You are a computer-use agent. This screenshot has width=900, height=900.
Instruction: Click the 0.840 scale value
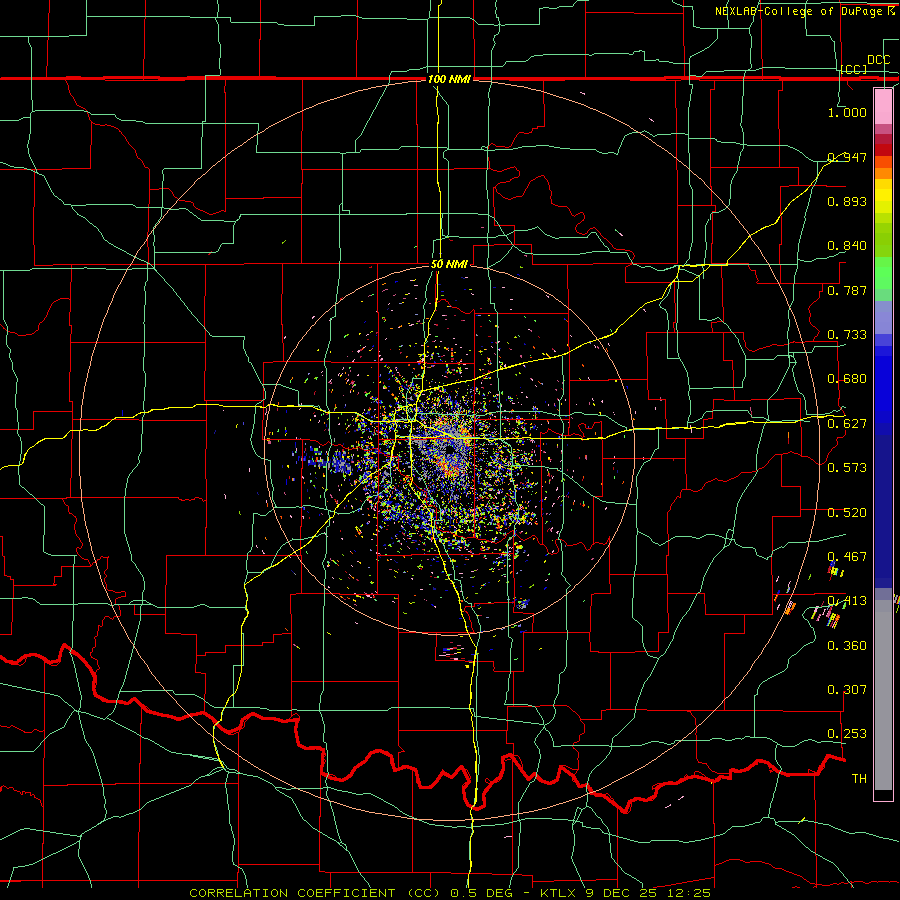847,246
